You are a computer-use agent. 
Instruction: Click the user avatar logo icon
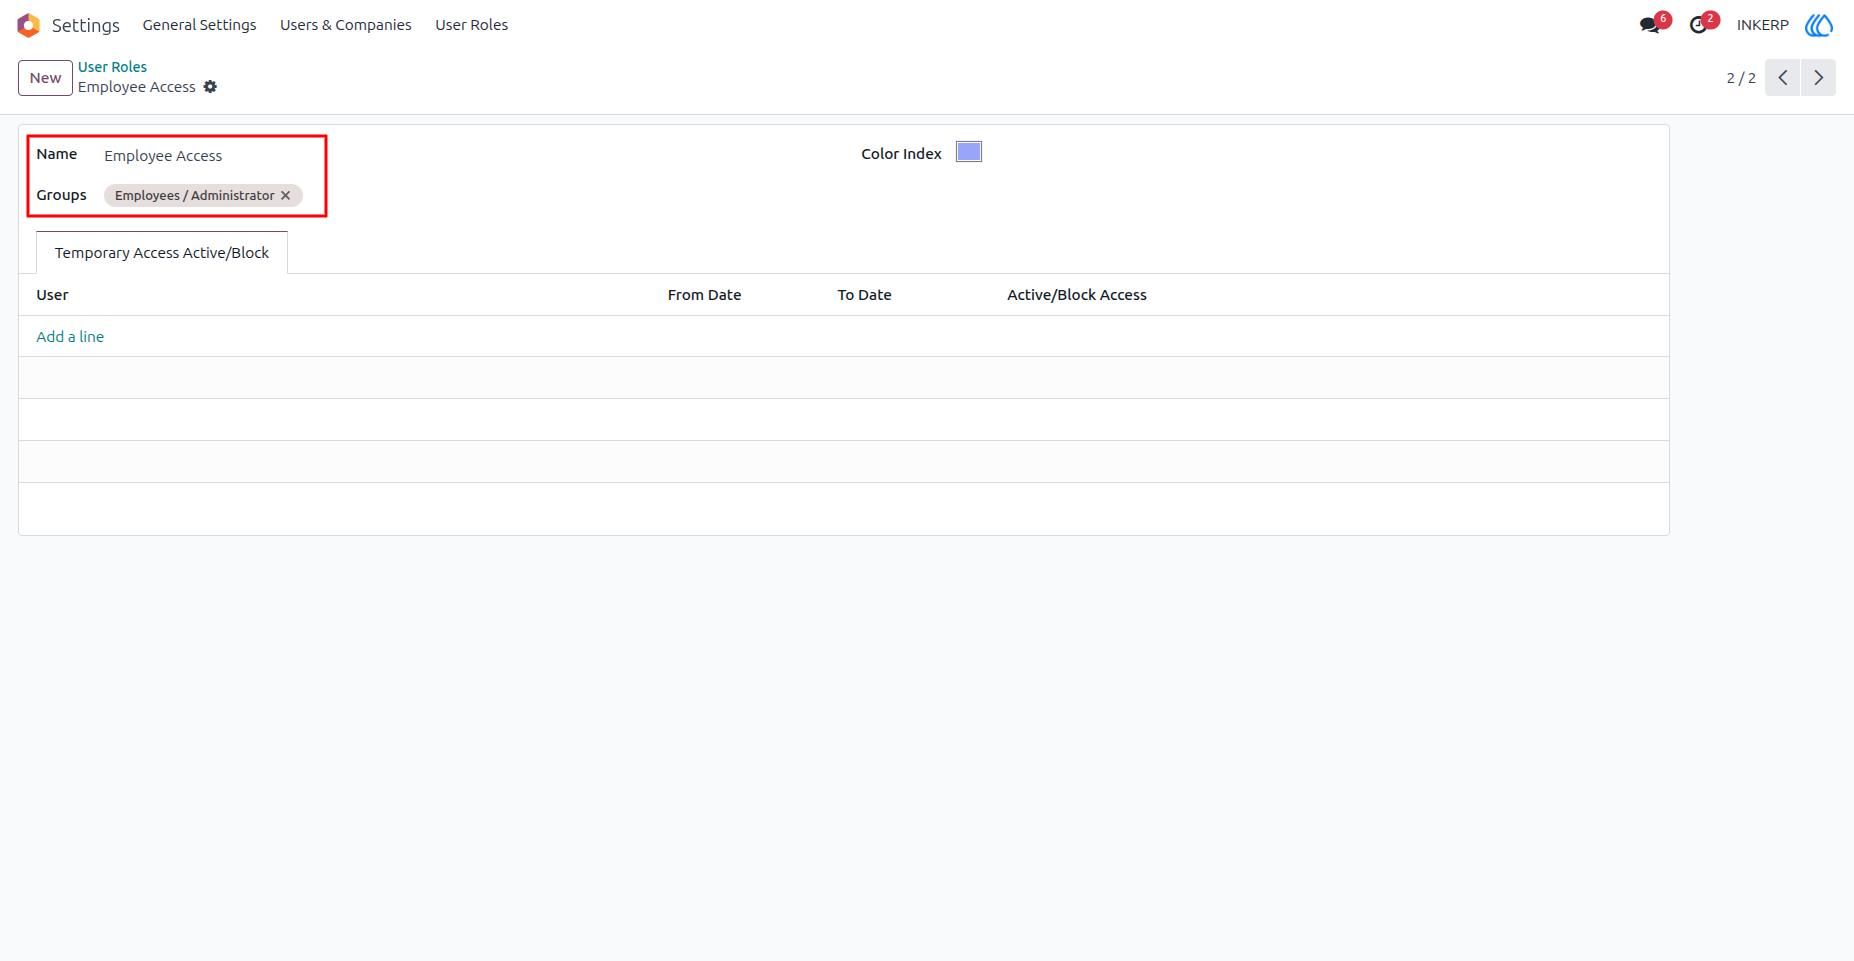pos(1819,25)
